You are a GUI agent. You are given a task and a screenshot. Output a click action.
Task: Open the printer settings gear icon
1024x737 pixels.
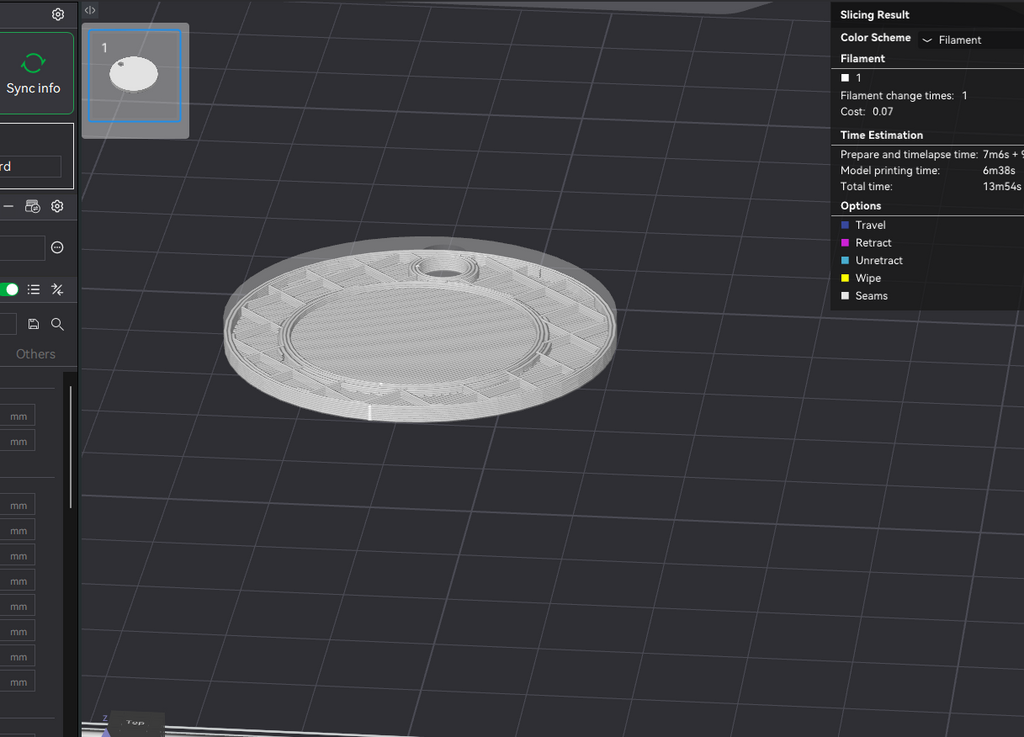pos(57,14)
